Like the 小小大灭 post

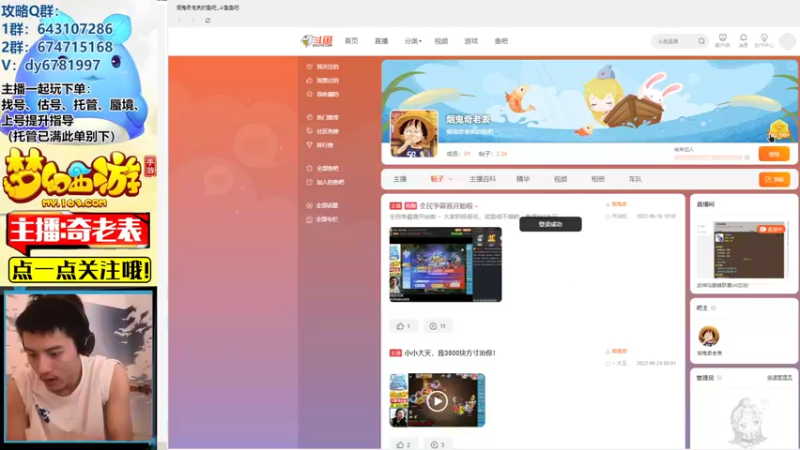coord(404,445)
